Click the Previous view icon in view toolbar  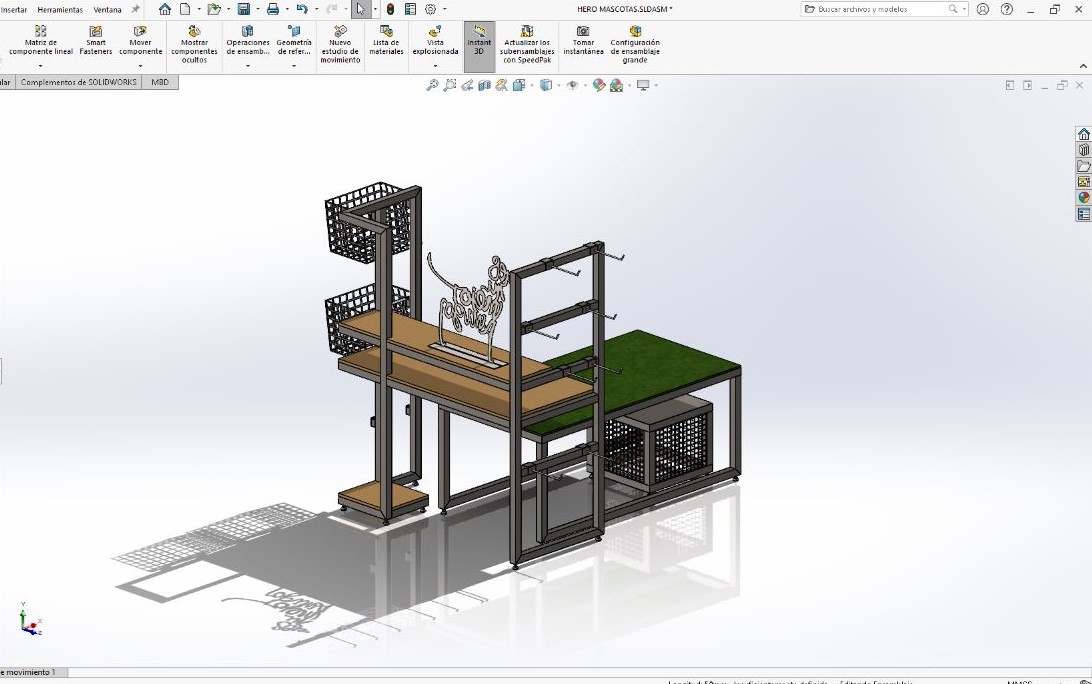[467, 85]
